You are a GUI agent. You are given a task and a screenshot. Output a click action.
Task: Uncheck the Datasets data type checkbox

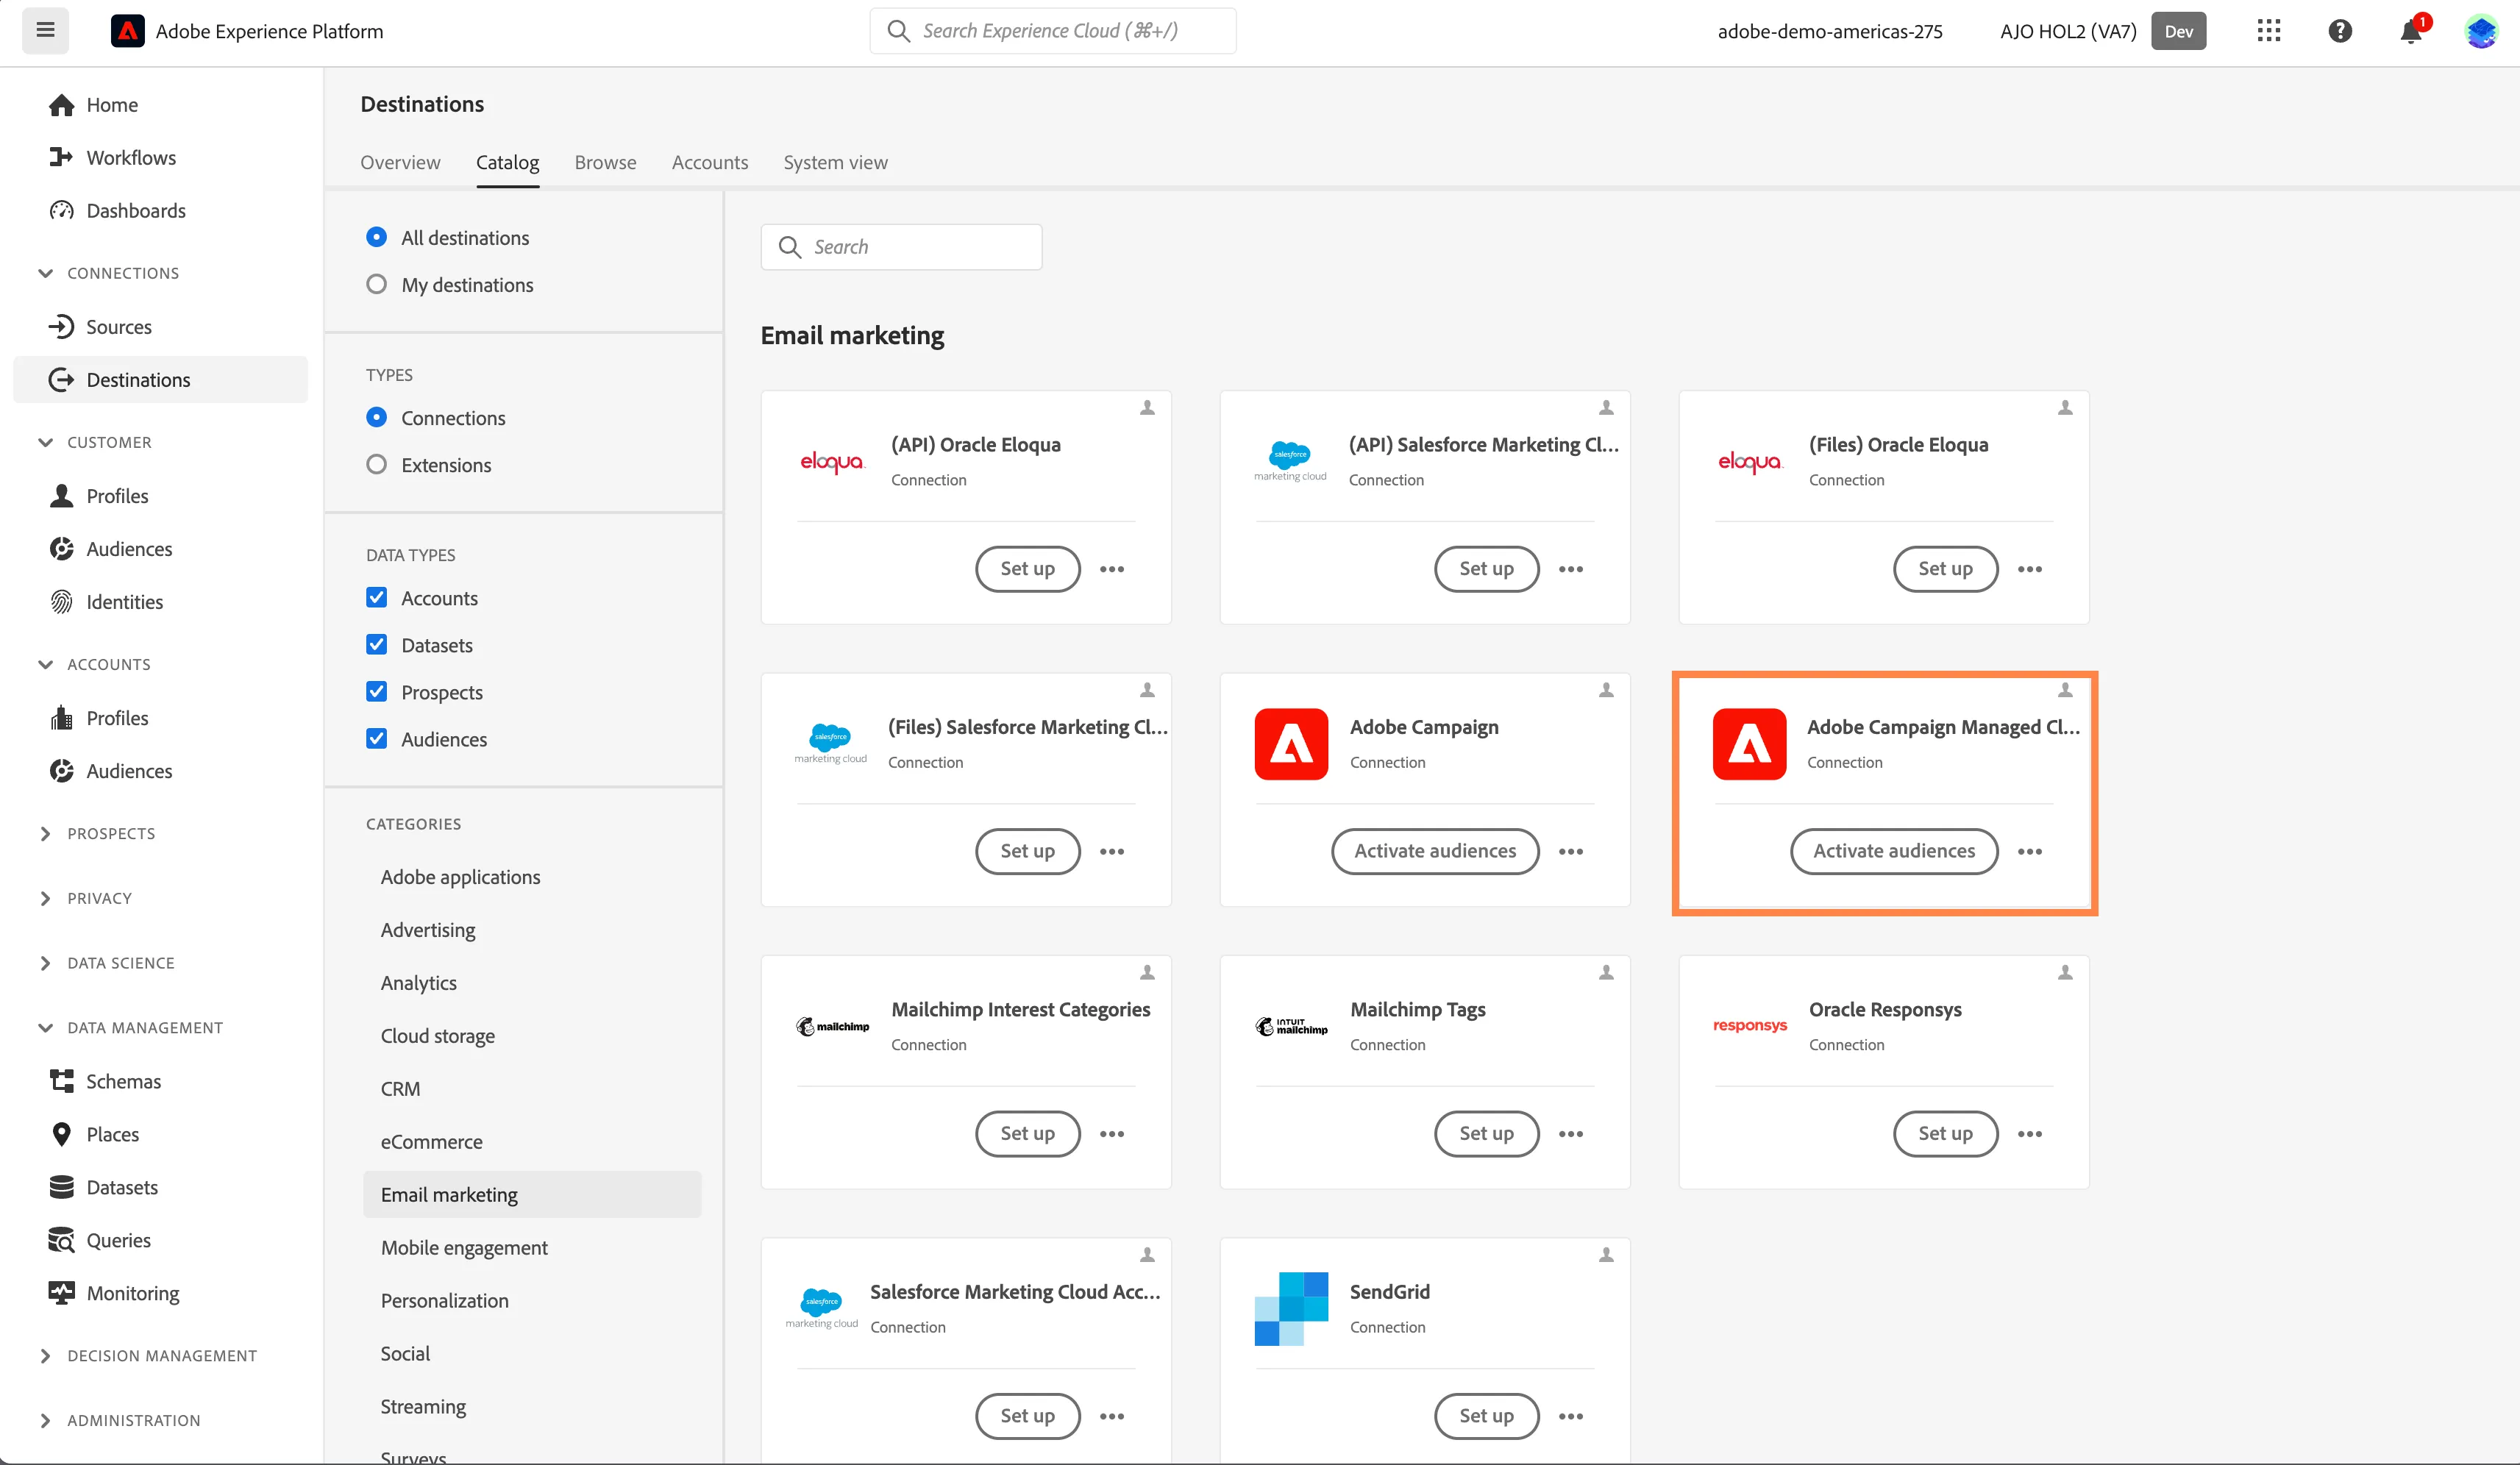[x=376, y=644]
